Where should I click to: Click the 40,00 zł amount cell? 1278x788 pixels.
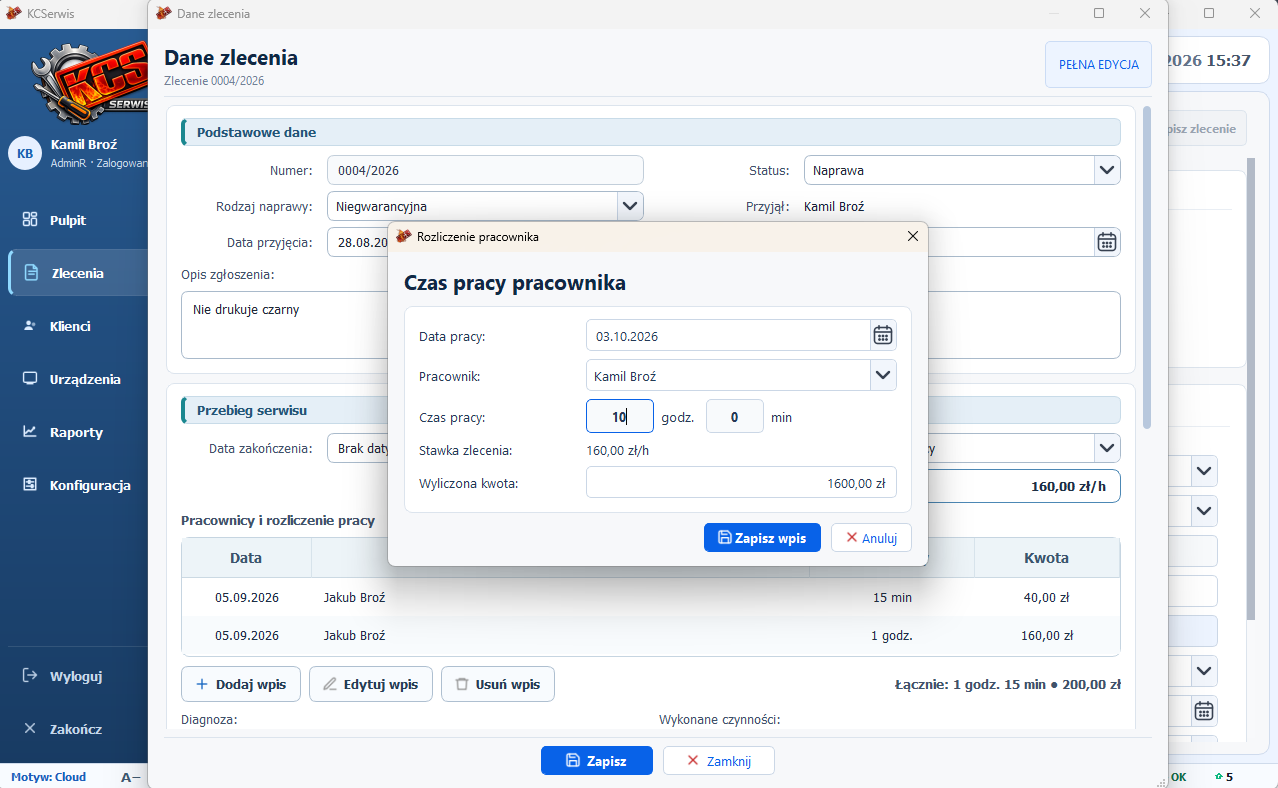1047,597
